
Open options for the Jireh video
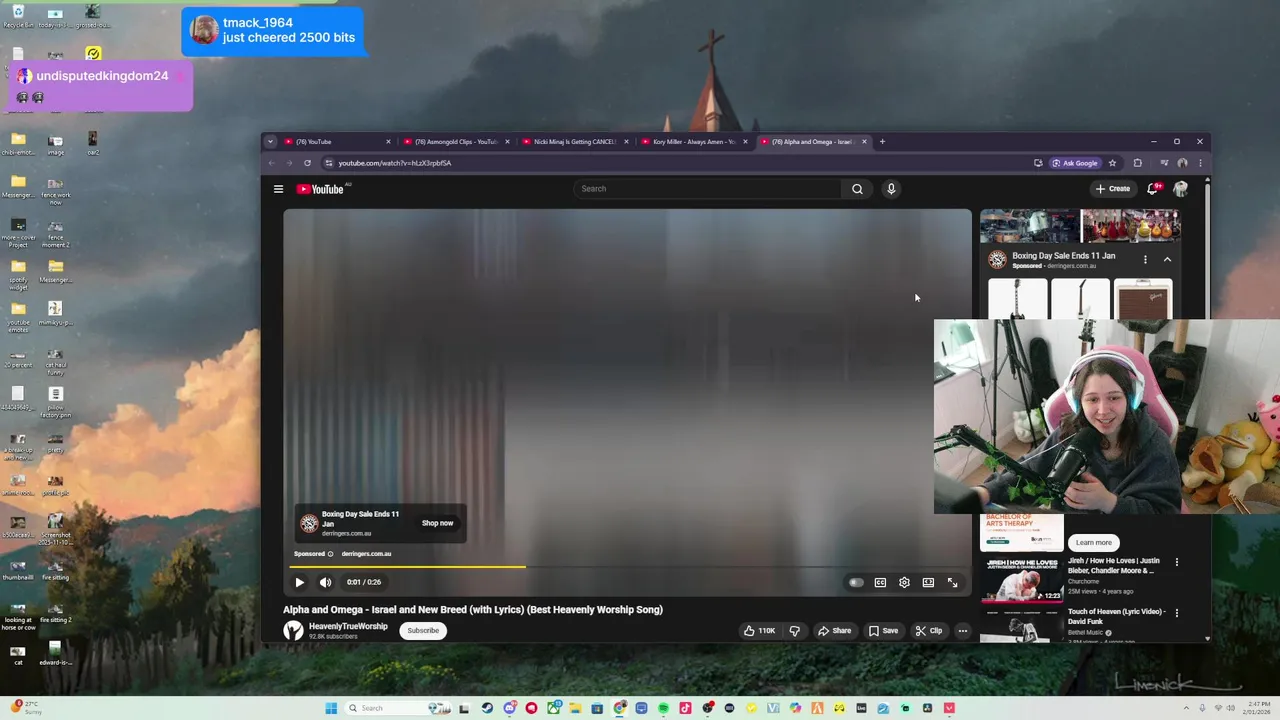click(1176, 562)
